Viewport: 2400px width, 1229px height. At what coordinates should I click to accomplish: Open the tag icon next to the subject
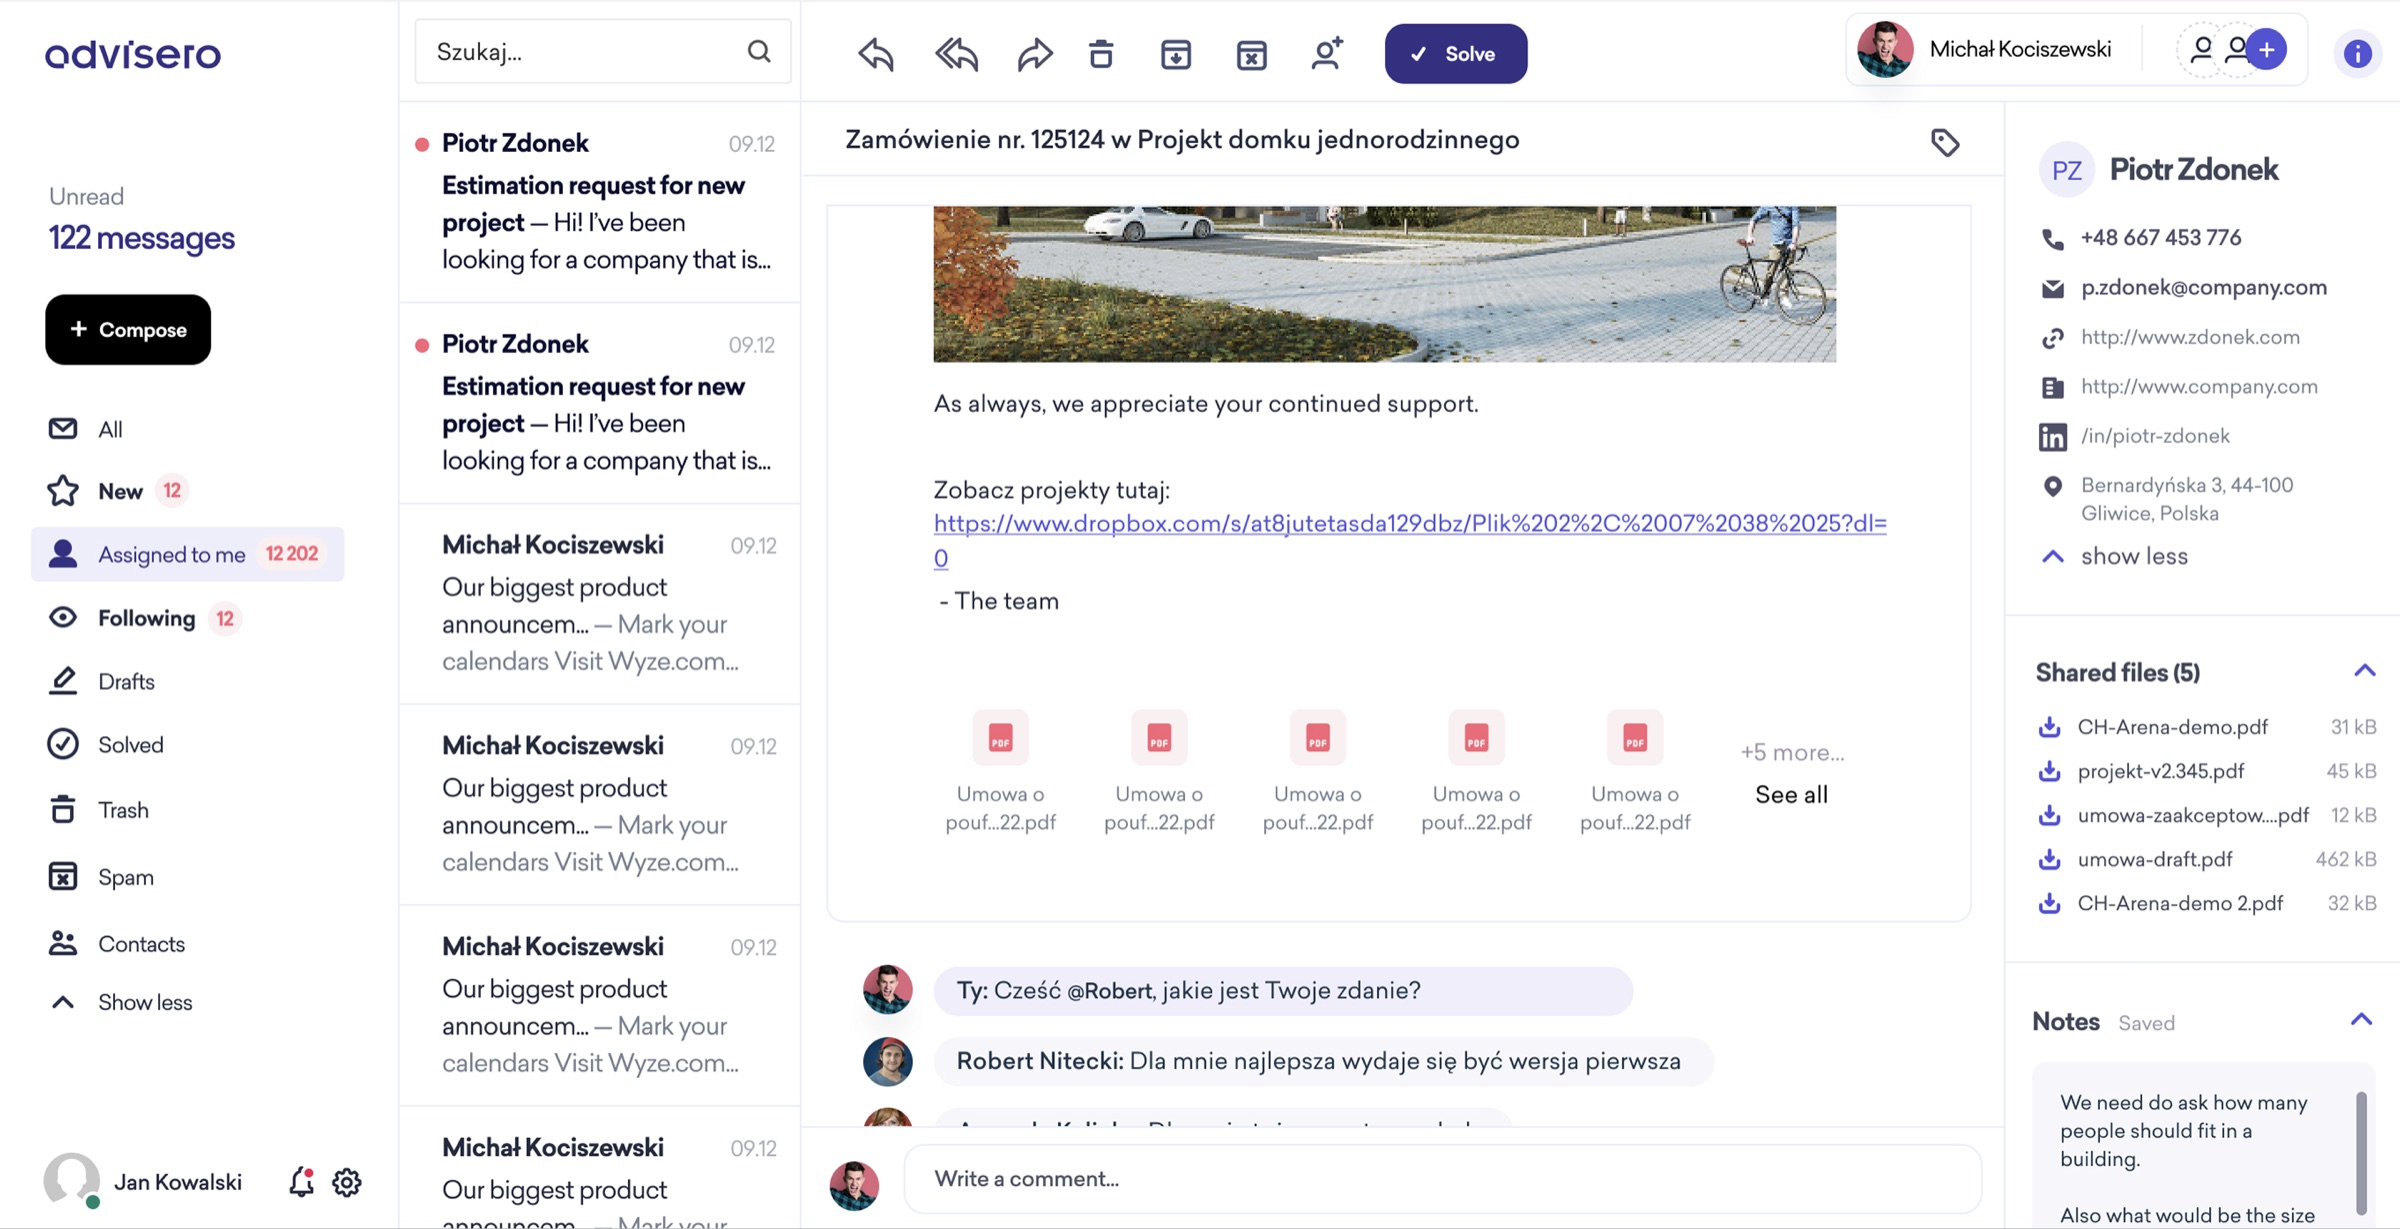point(1945,142)
